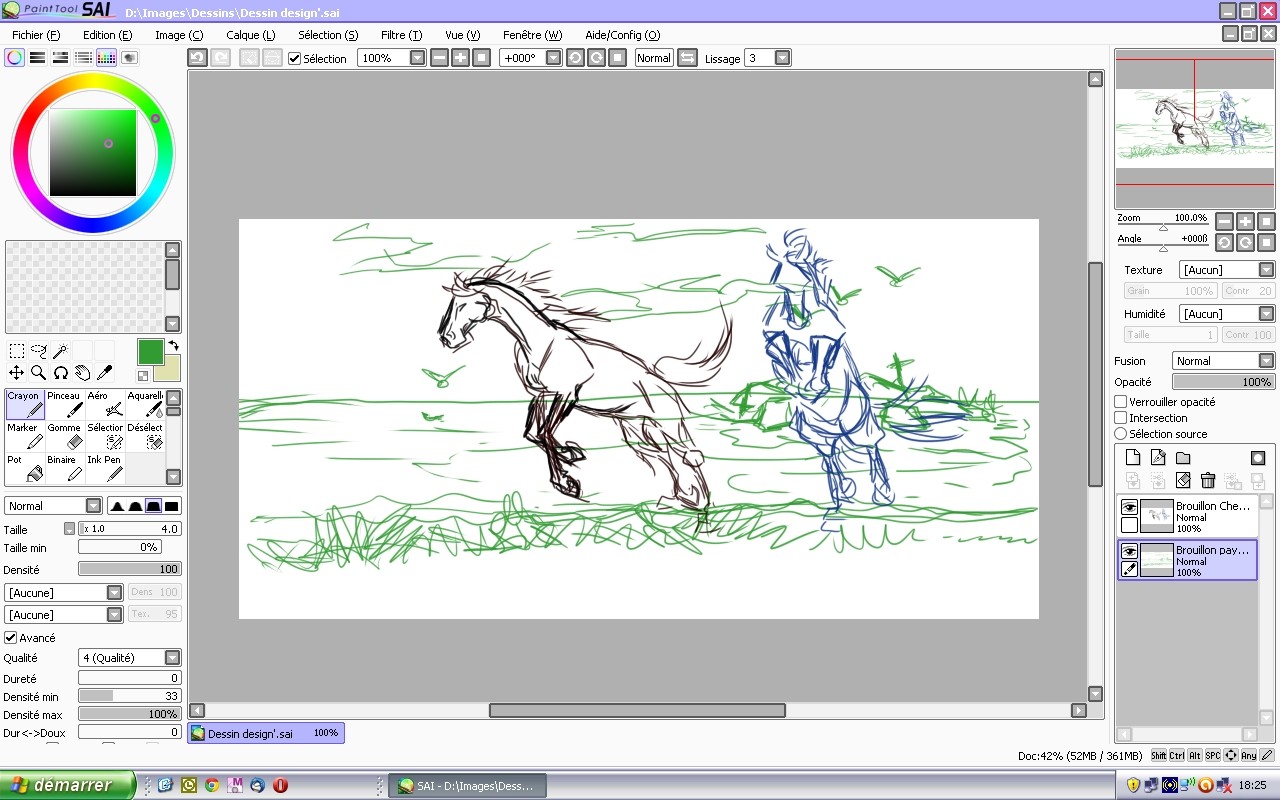This screenshot has height=800, width=1280.
Task: Click the green foreground color swatch
Action: point(150,352)
